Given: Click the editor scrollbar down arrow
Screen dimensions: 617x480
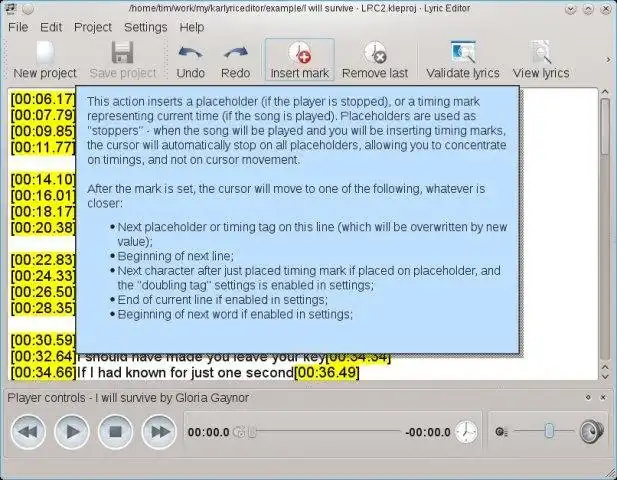Looking at the screenshot, I should pos(605,377).
